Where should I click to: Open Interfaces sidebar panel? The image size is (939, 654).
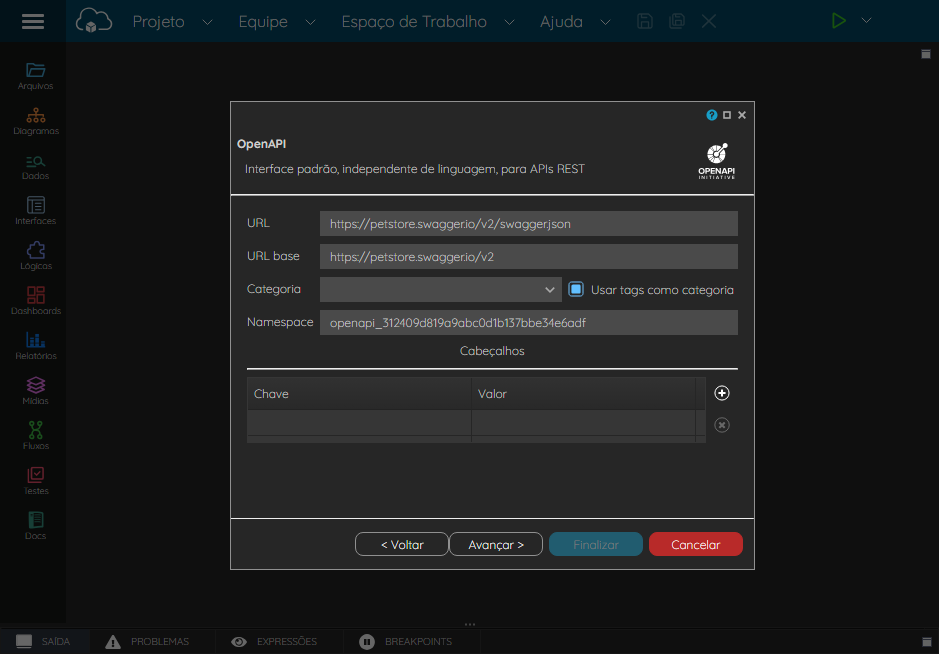pyautogui.click(x=35, y=211)
